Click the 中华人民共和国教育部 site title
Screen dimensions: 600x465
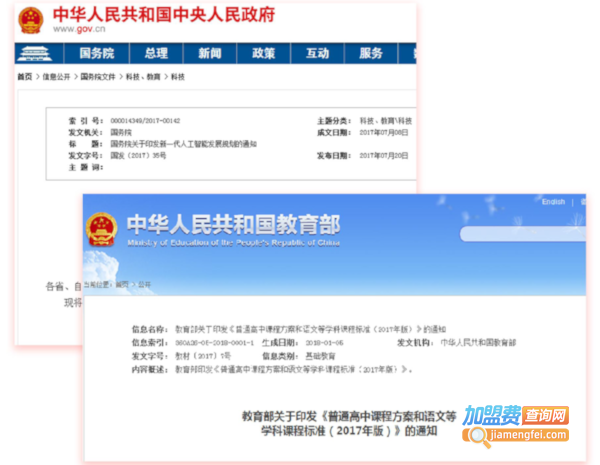pyautogui.click(x=233, y=224)
